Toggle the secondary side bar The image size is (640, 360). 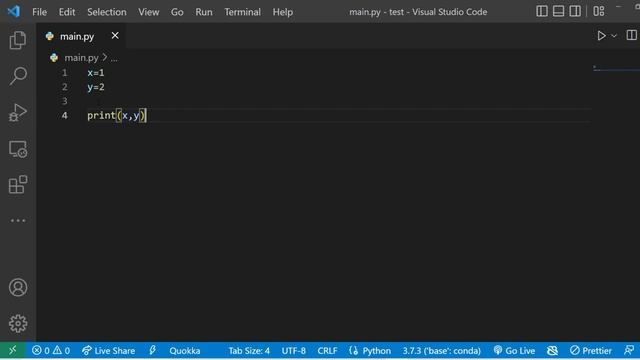tap(575, 11)
